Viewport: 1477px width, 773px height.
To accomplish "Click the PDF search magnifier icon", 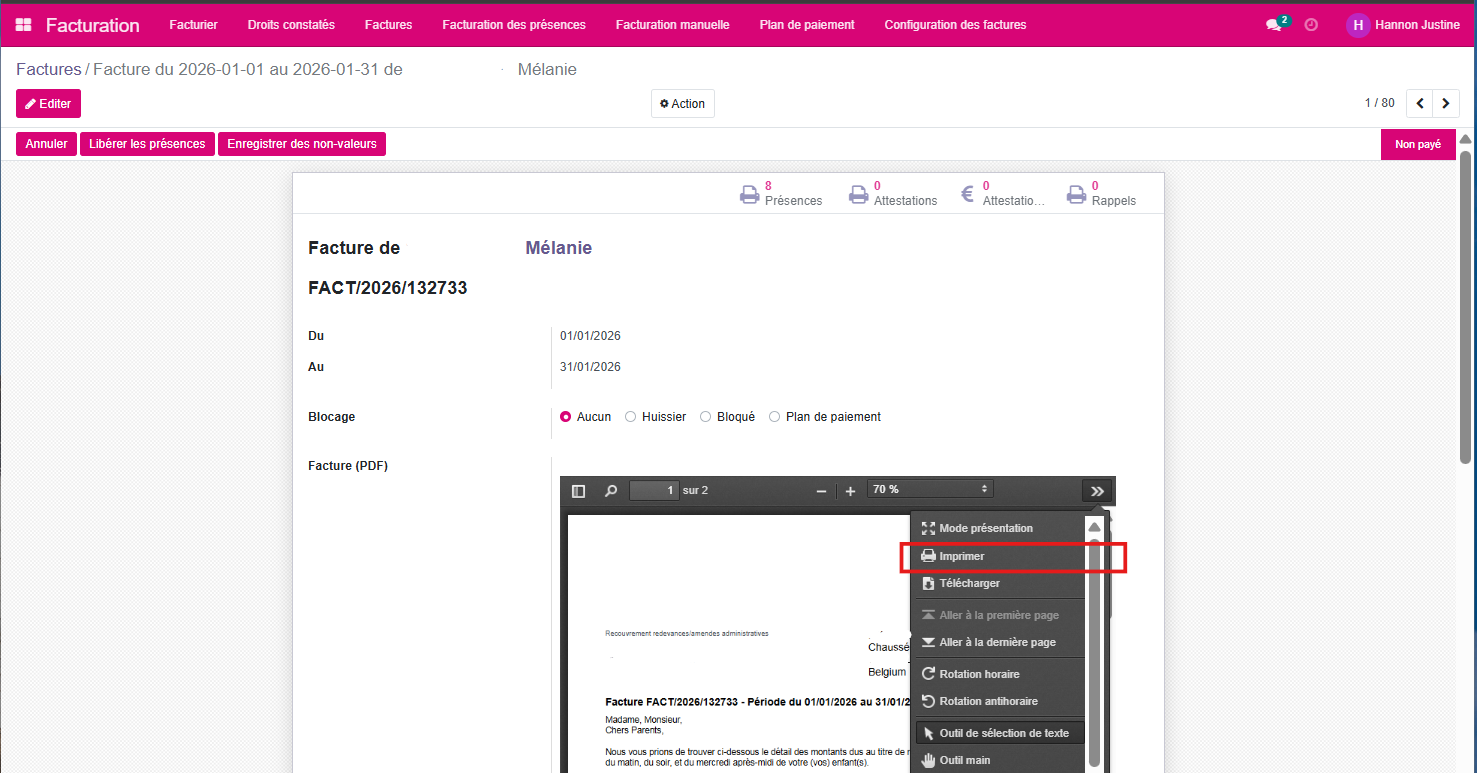I will click(610, 491).
